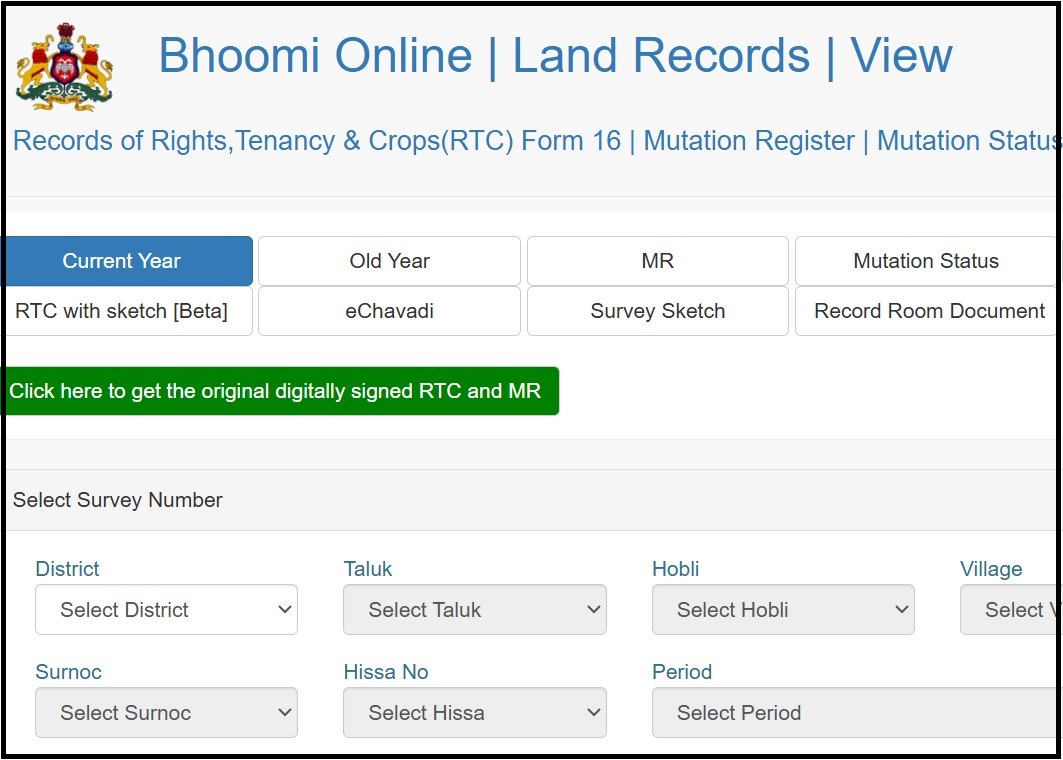
Task: Expand the Select Surnoc dropdown
Action: [x=166, y=713]
